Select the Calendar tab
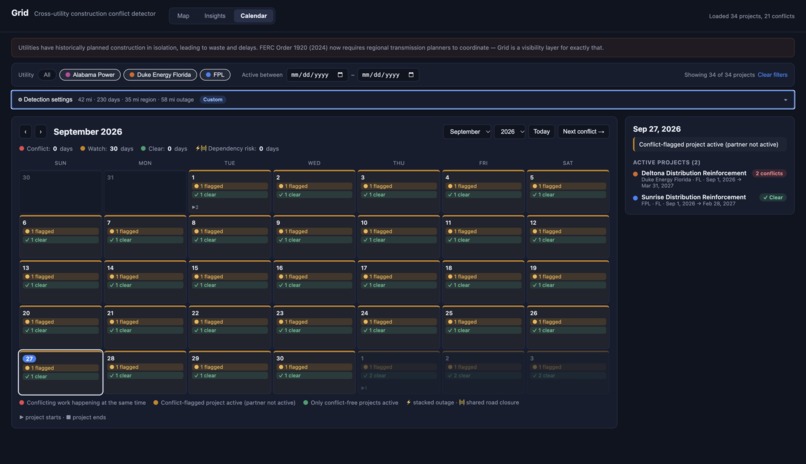Viewport: 806px width, 464px height. tap(253, 16)
